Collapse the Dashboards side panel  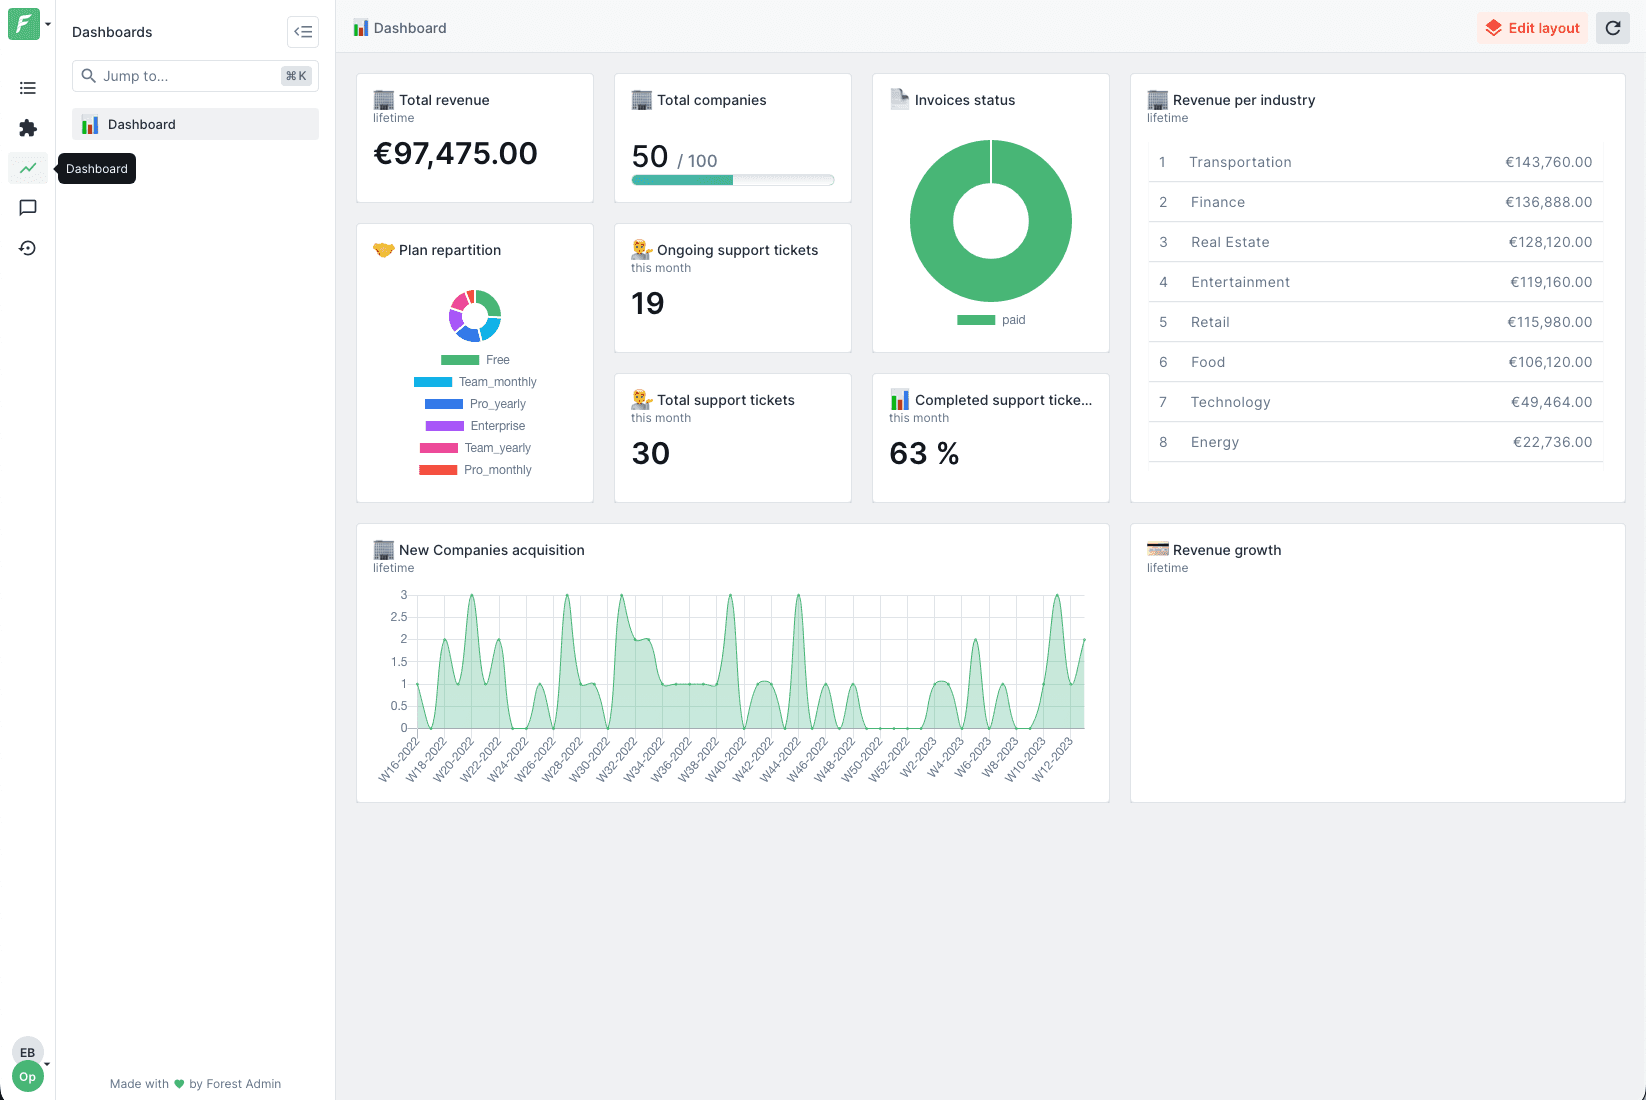coord(303,32)
